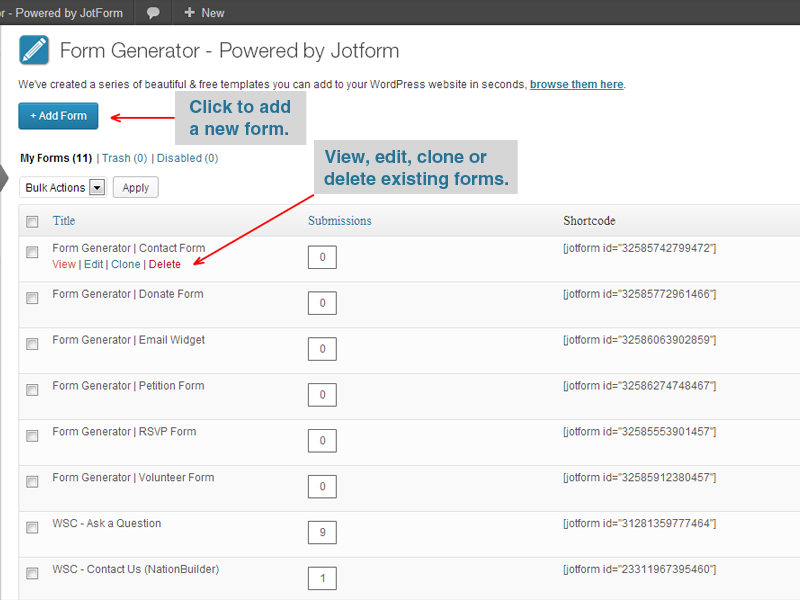Tick the select-all checkbox in table header
This screenshot has width=800, height=600.
[32, 221]
